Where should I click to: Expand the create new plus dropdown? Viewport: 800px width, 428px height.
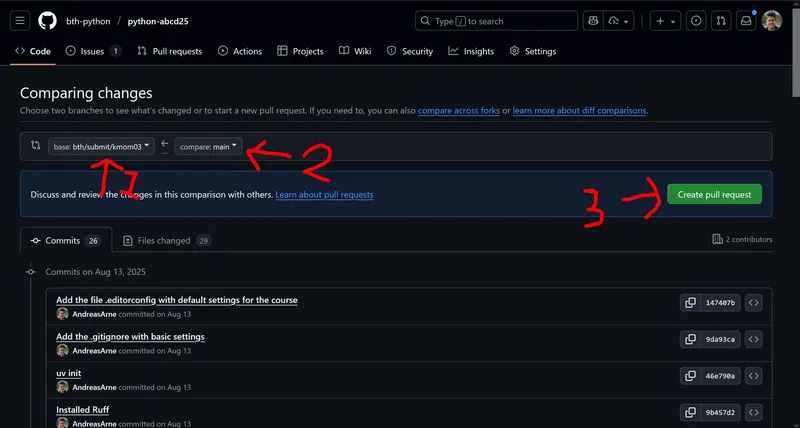(x=664, y=21)
